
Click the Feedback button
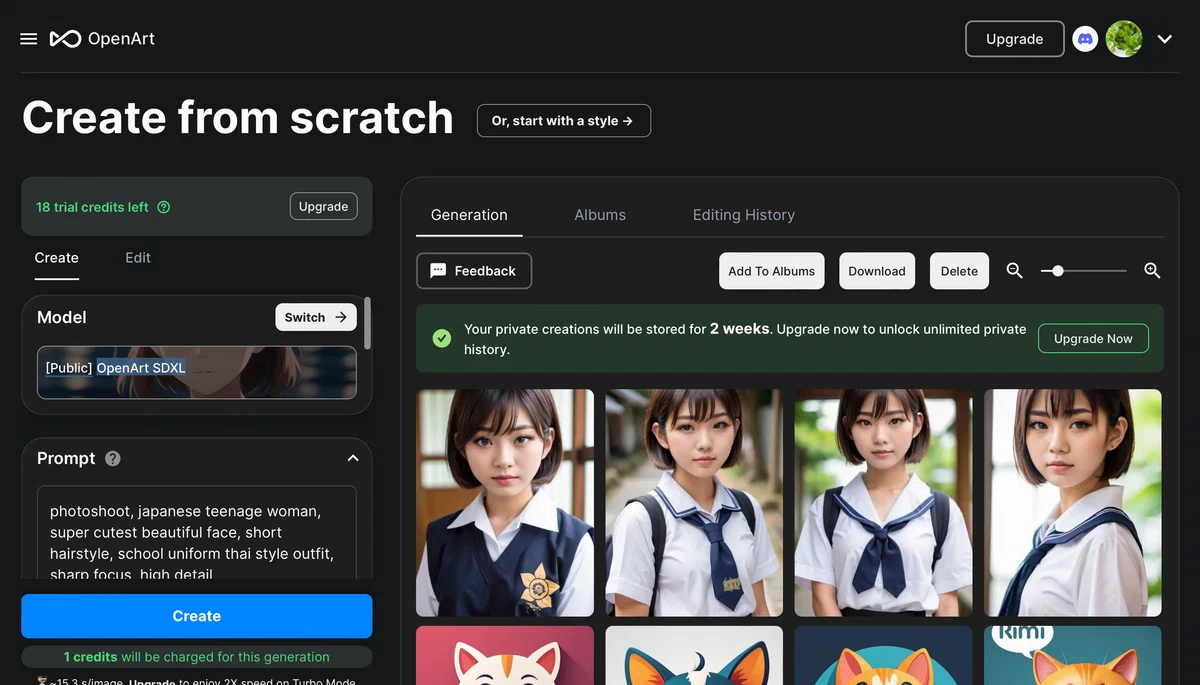(474, 271)
